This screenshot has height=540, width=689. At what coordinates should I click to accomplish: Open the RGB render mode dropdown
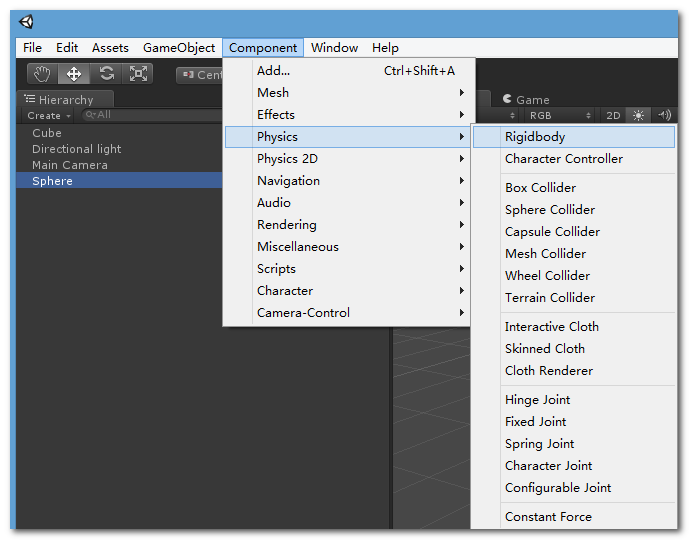pos(559,116)
